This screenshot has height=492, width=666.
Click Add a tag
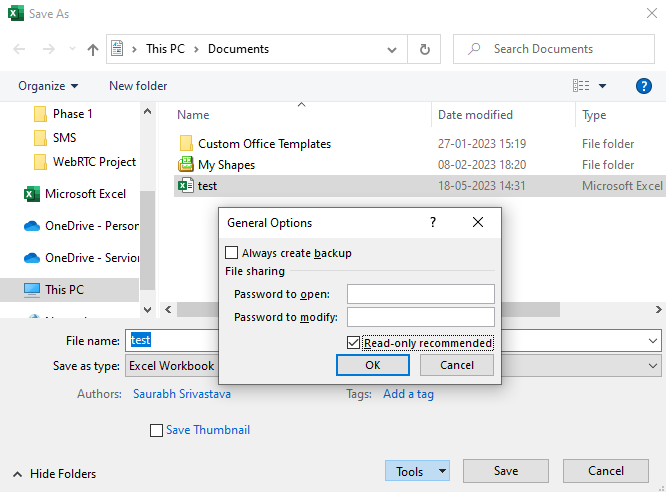coord(408,394)
